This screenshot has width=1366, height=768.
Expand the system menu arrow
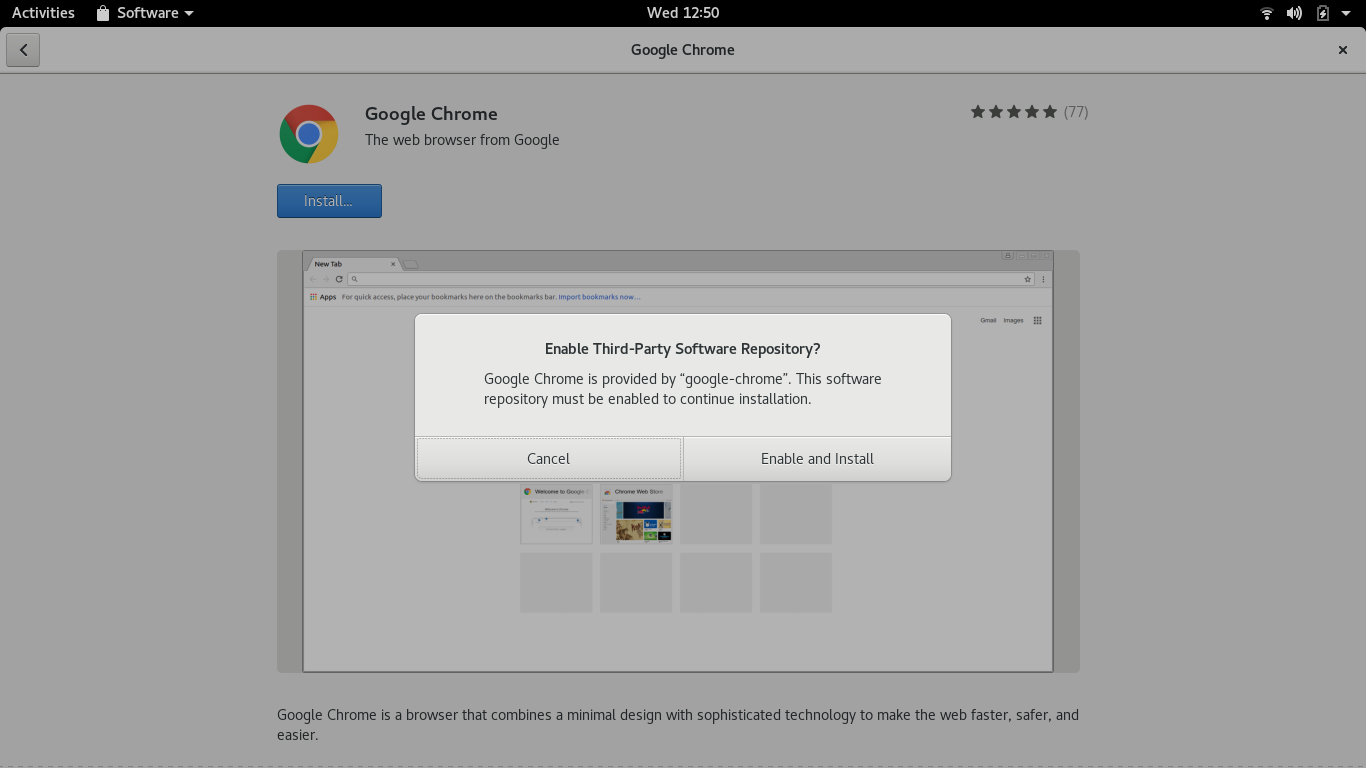pyautogui.click(x=1346, y=13)
